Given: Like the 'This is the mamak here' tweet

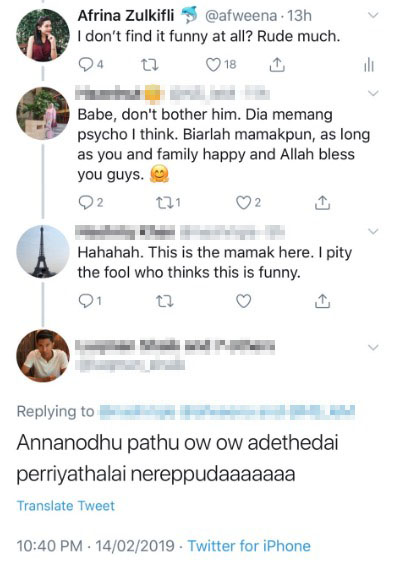Looking at the screenshot, I should coord(244,301).
